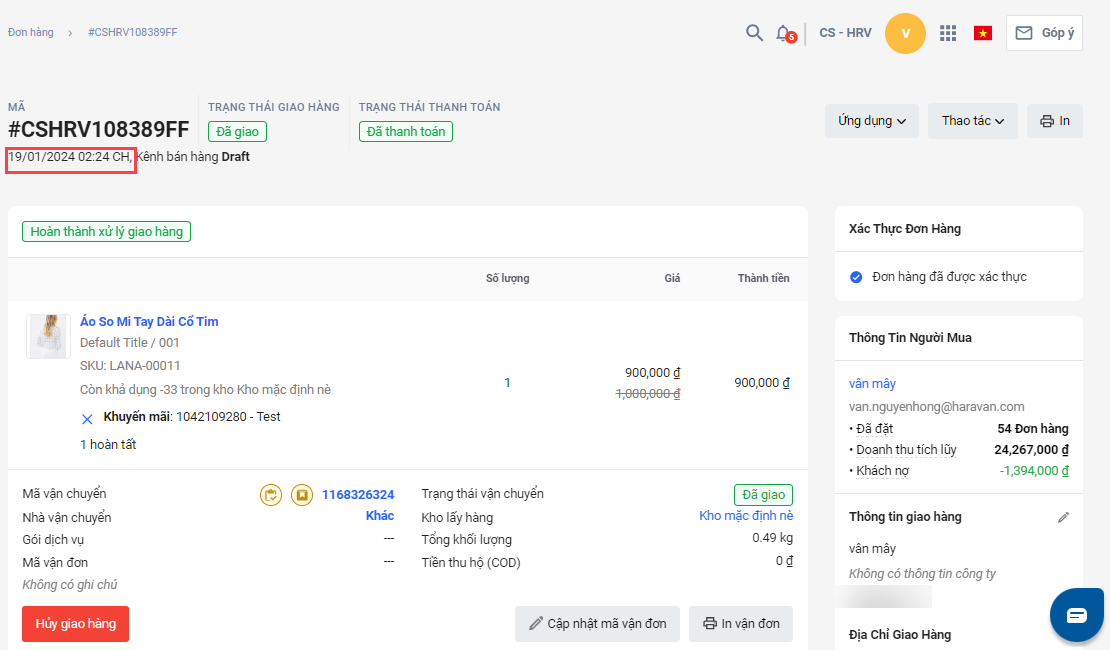Open the apps grid icon
Screen dimensions: 1110x650
pos(948,33)
